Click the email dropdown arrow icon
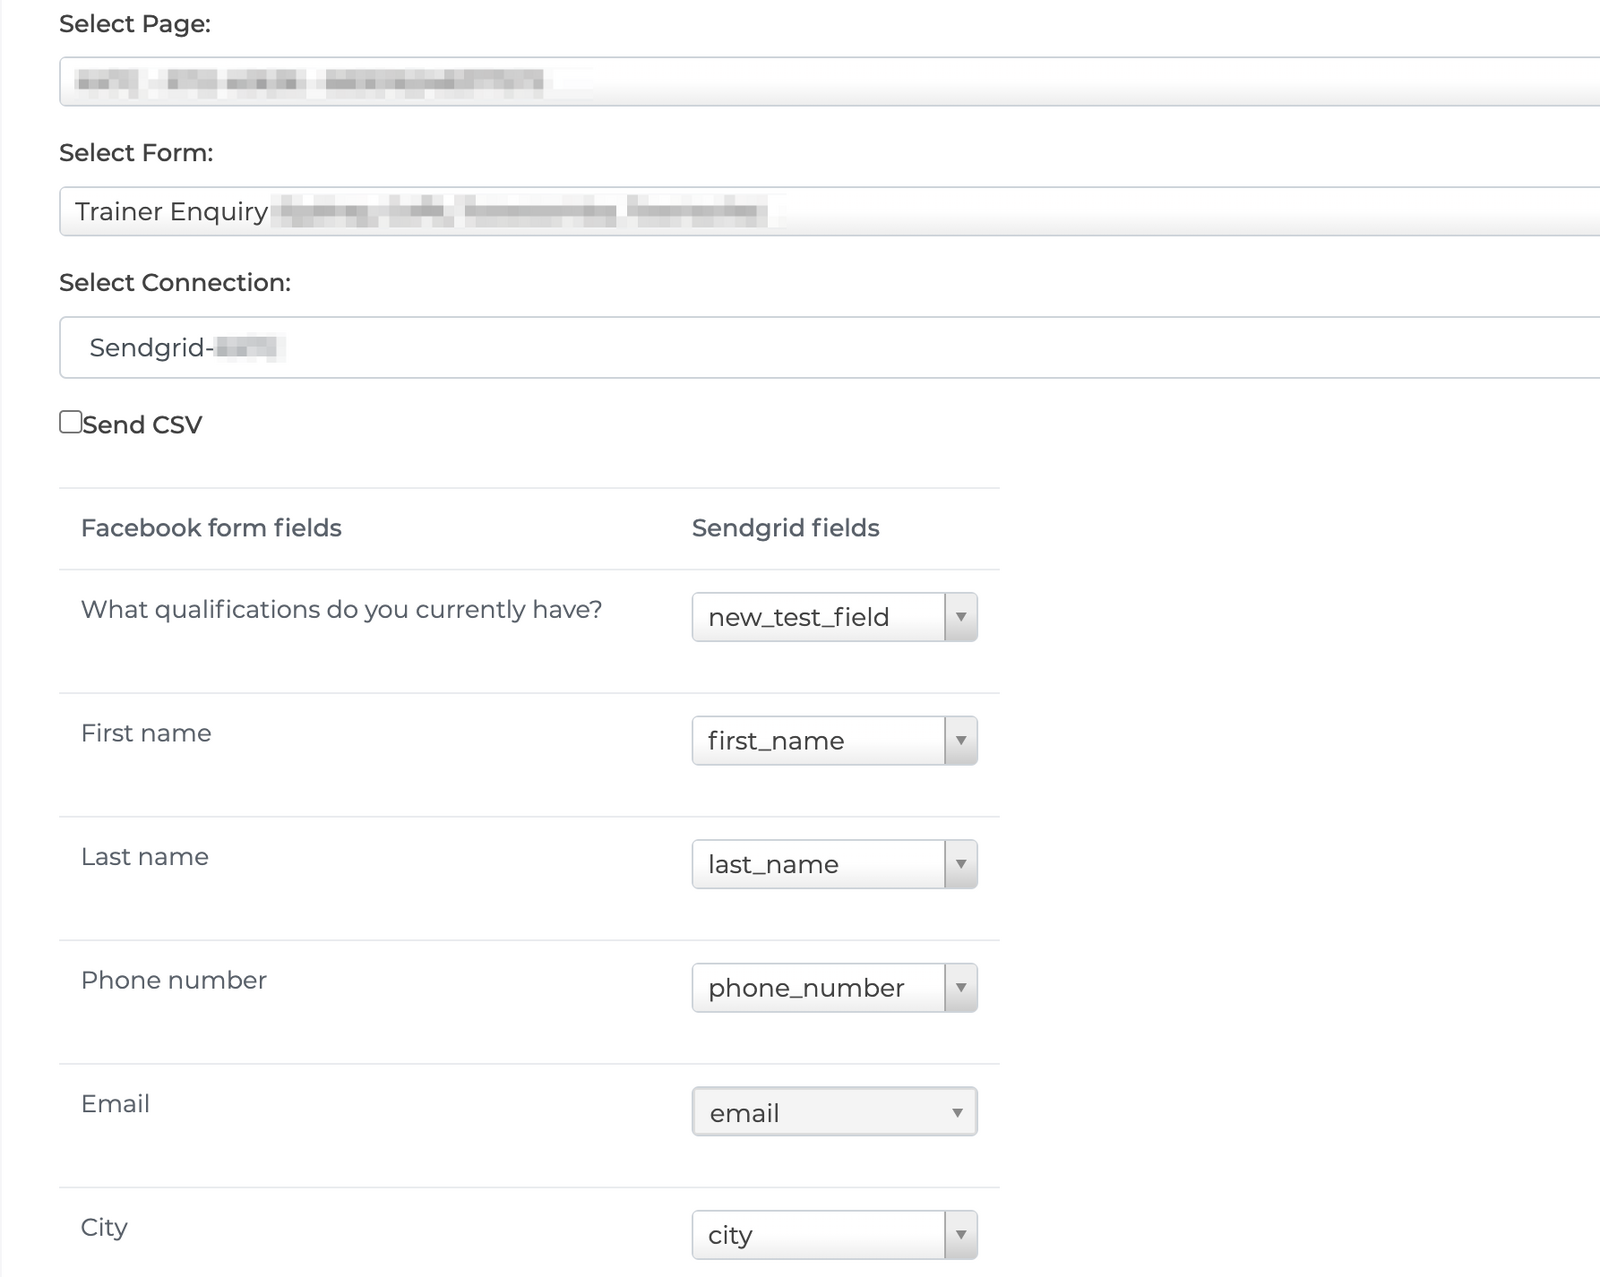Viewport: 1600px width, 1277px height. [958, 1111]
